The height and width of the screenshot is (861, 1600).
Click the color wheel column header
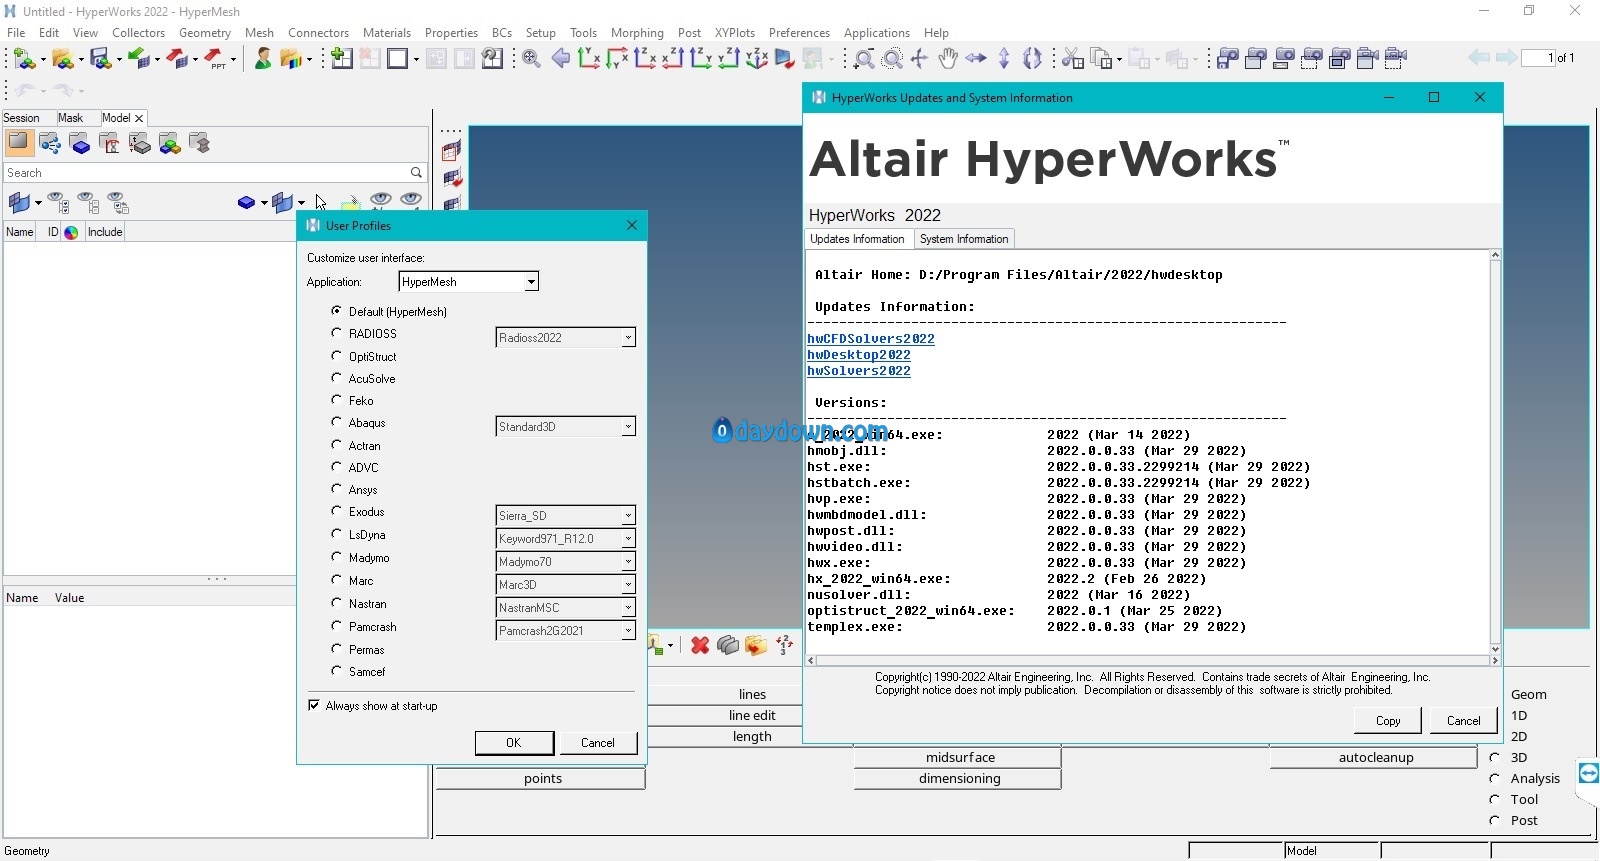[71, 232]
